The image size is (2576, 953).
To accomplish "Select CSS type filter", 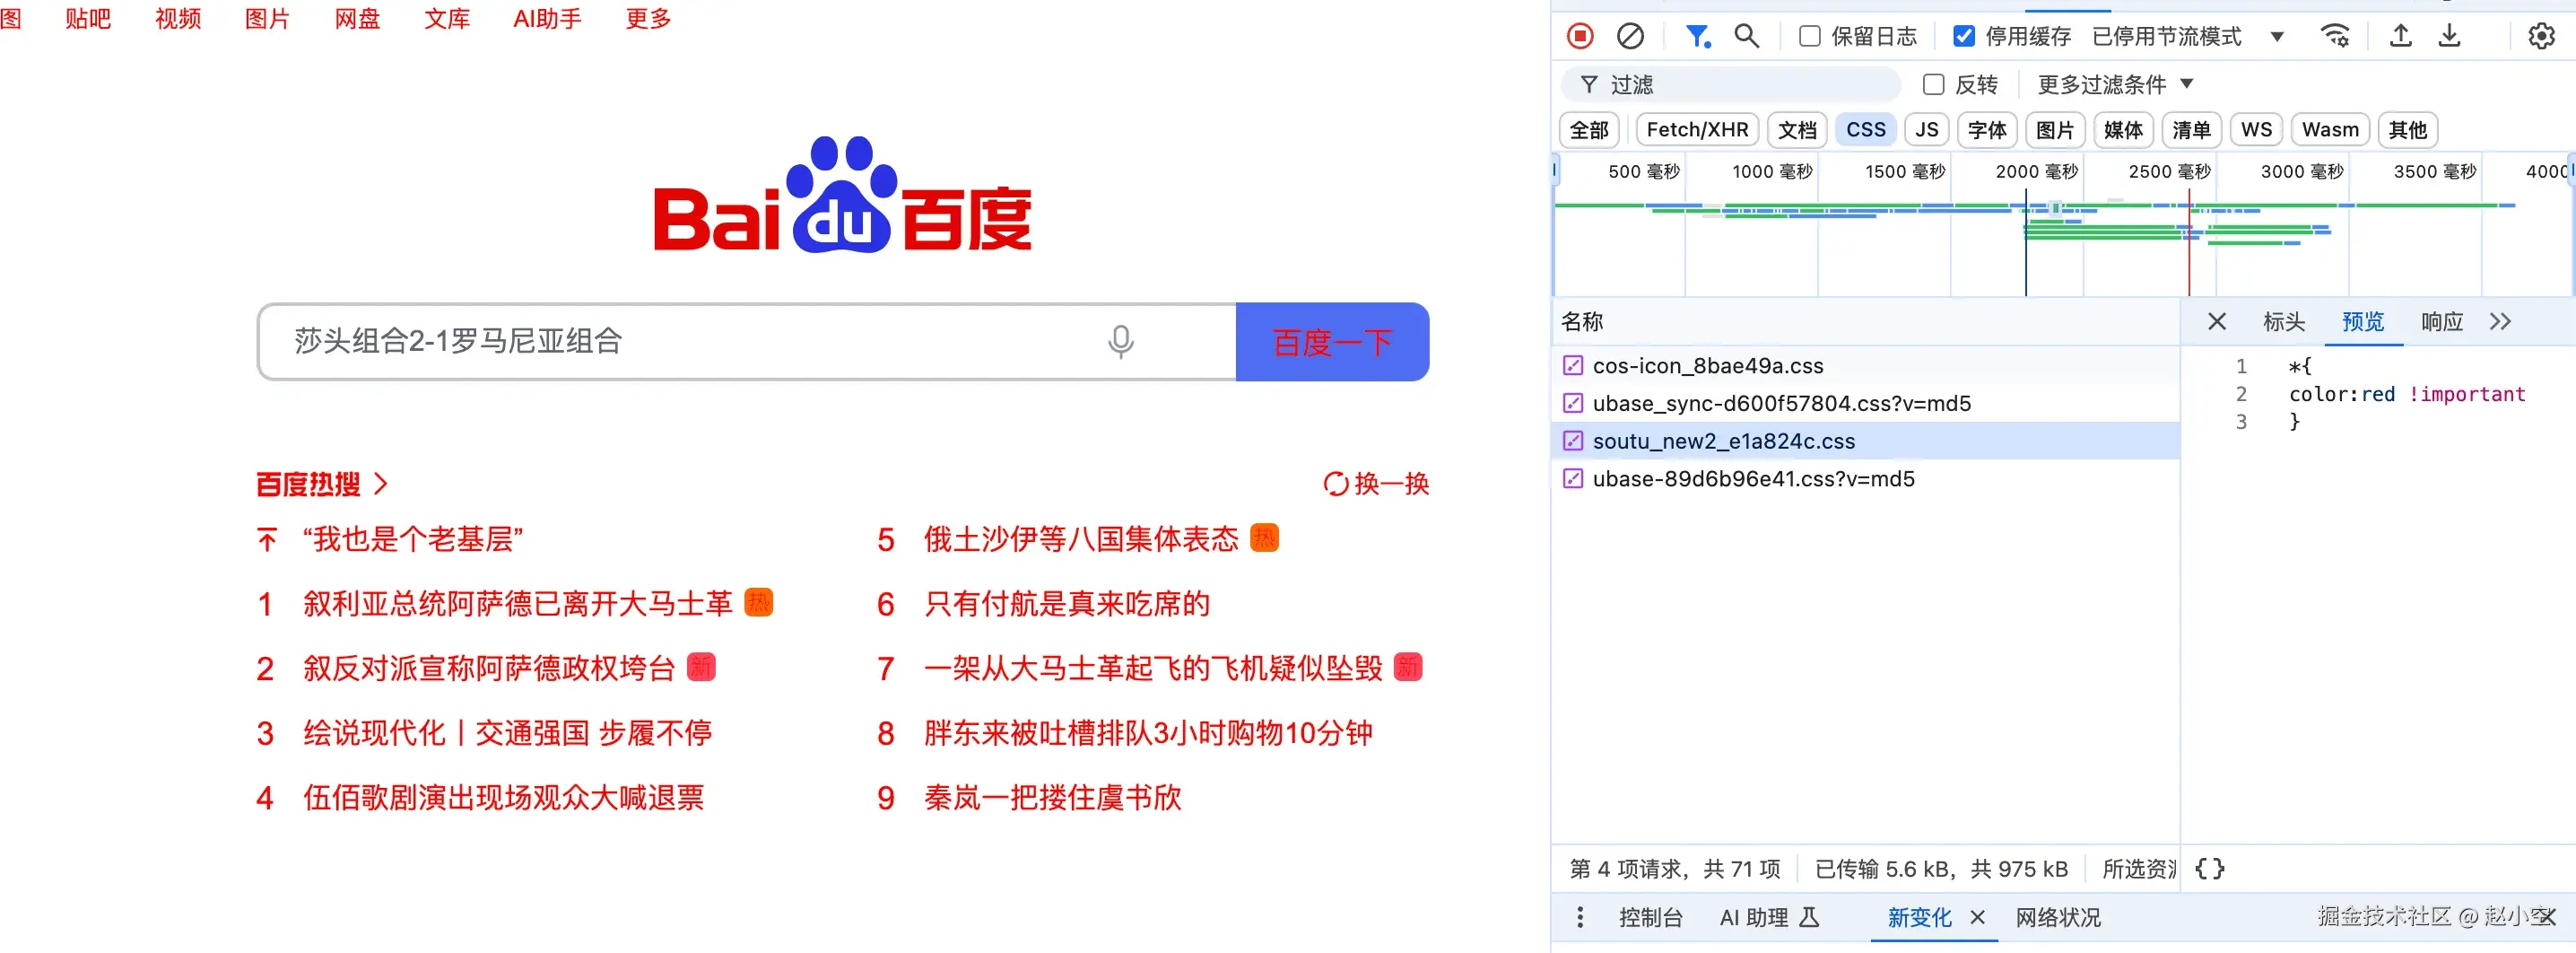I will 1866,130.
